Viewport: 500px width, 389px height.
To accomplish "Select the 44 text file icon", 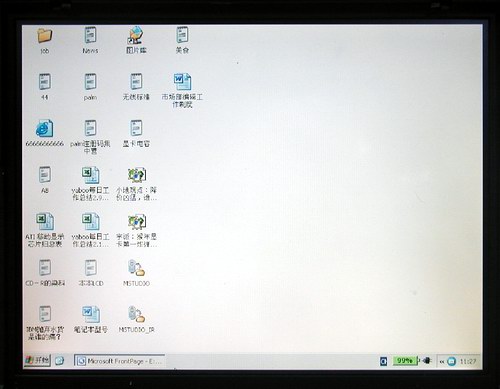I will click(x=45, y=82).
